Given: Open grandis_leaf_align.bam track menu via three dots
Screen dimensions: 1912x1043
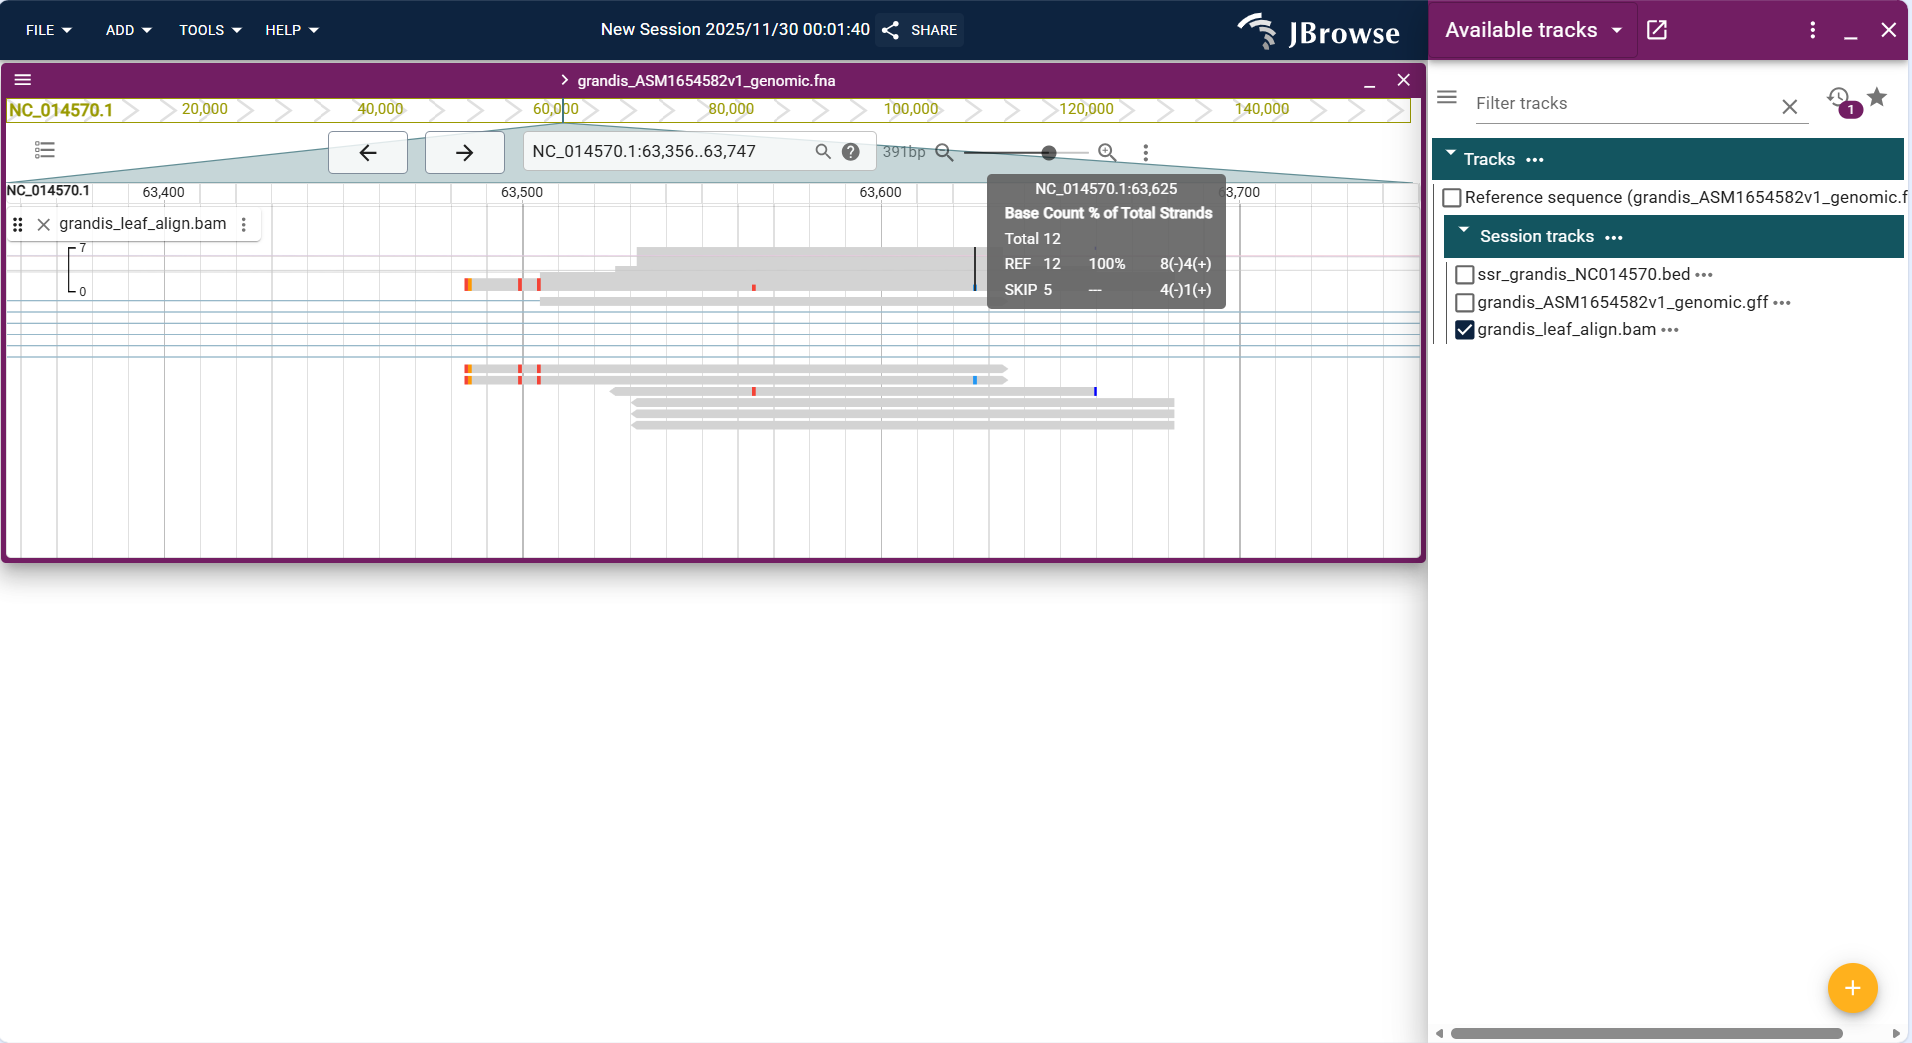Looking at the screenshot, I should coord(1669,330).
